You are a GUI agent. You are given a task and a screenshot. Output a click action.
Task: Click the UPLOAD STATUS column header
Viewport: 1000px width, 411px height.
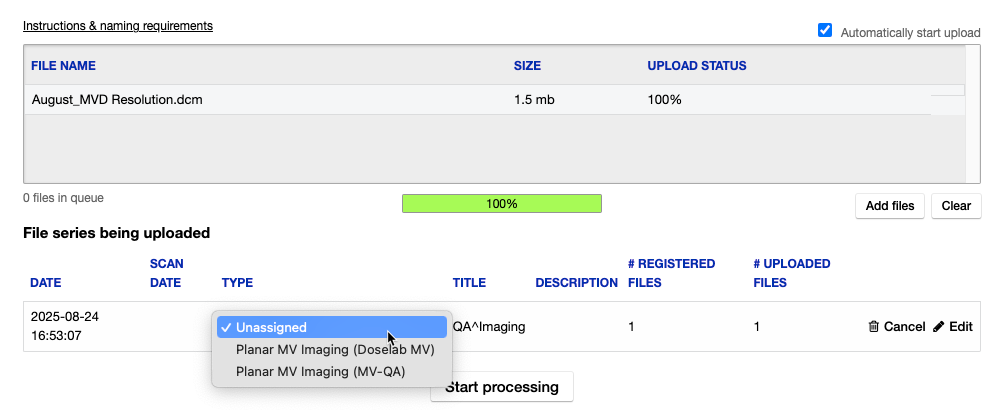[697, 66]
